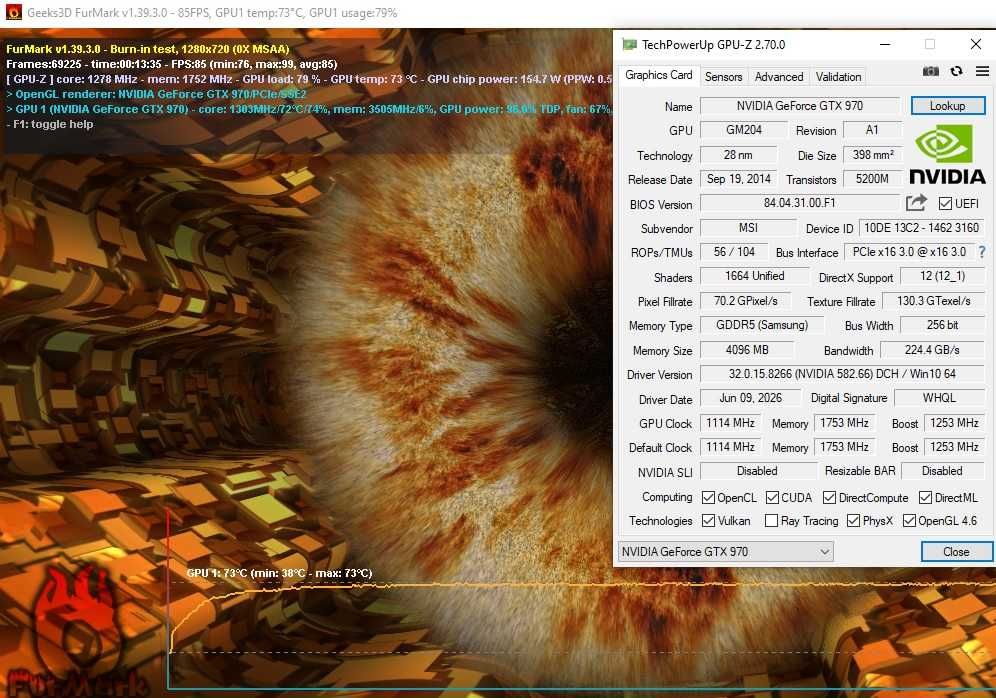Viewport: 996px width, 698px height.
Task: Toggle the PhysX checkbox
Action: [853, 521]
